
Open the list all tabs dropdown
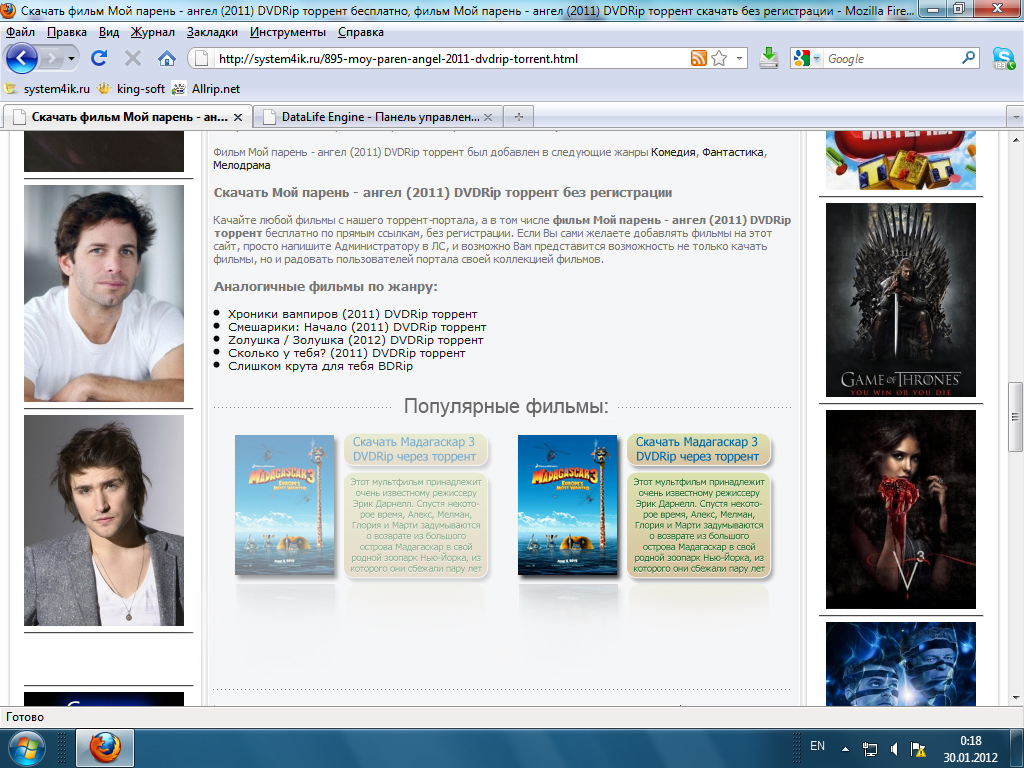click(x=1016, y=118)
